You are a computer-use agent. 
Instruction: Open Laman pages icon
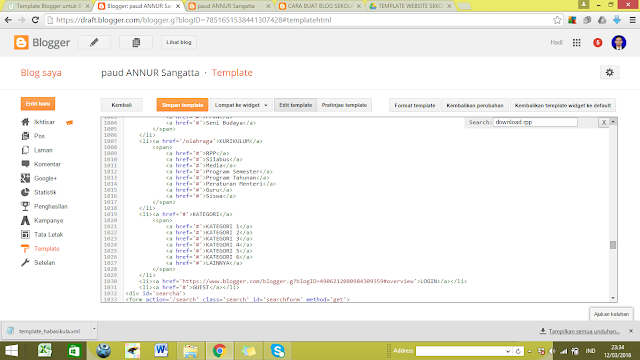tap(25, 150)
